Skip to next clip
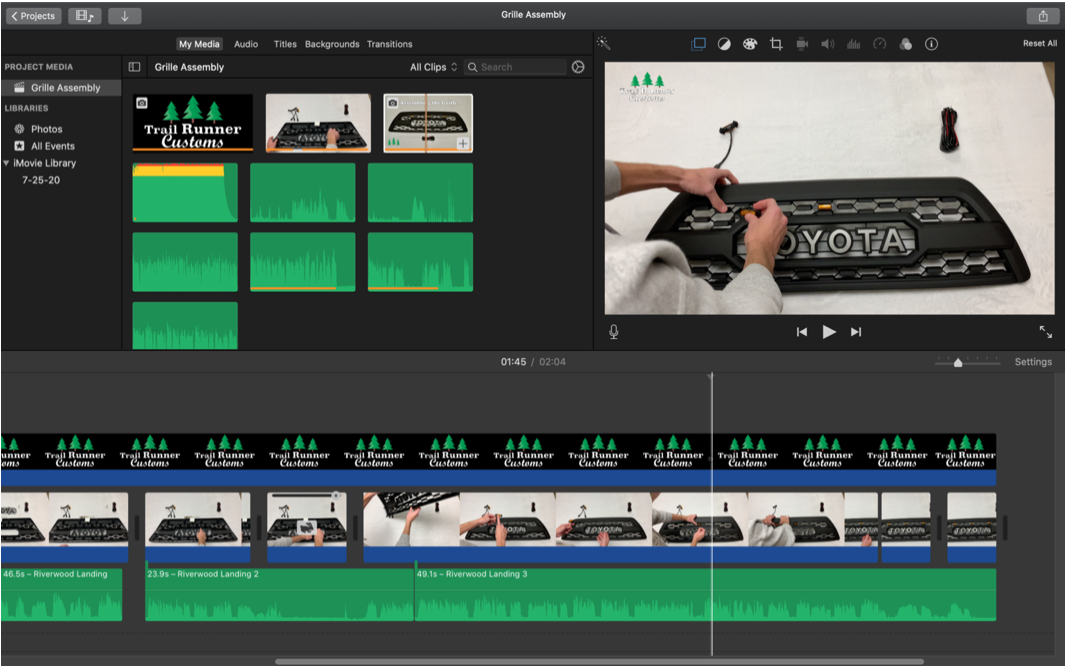 (x=856, y=332)
